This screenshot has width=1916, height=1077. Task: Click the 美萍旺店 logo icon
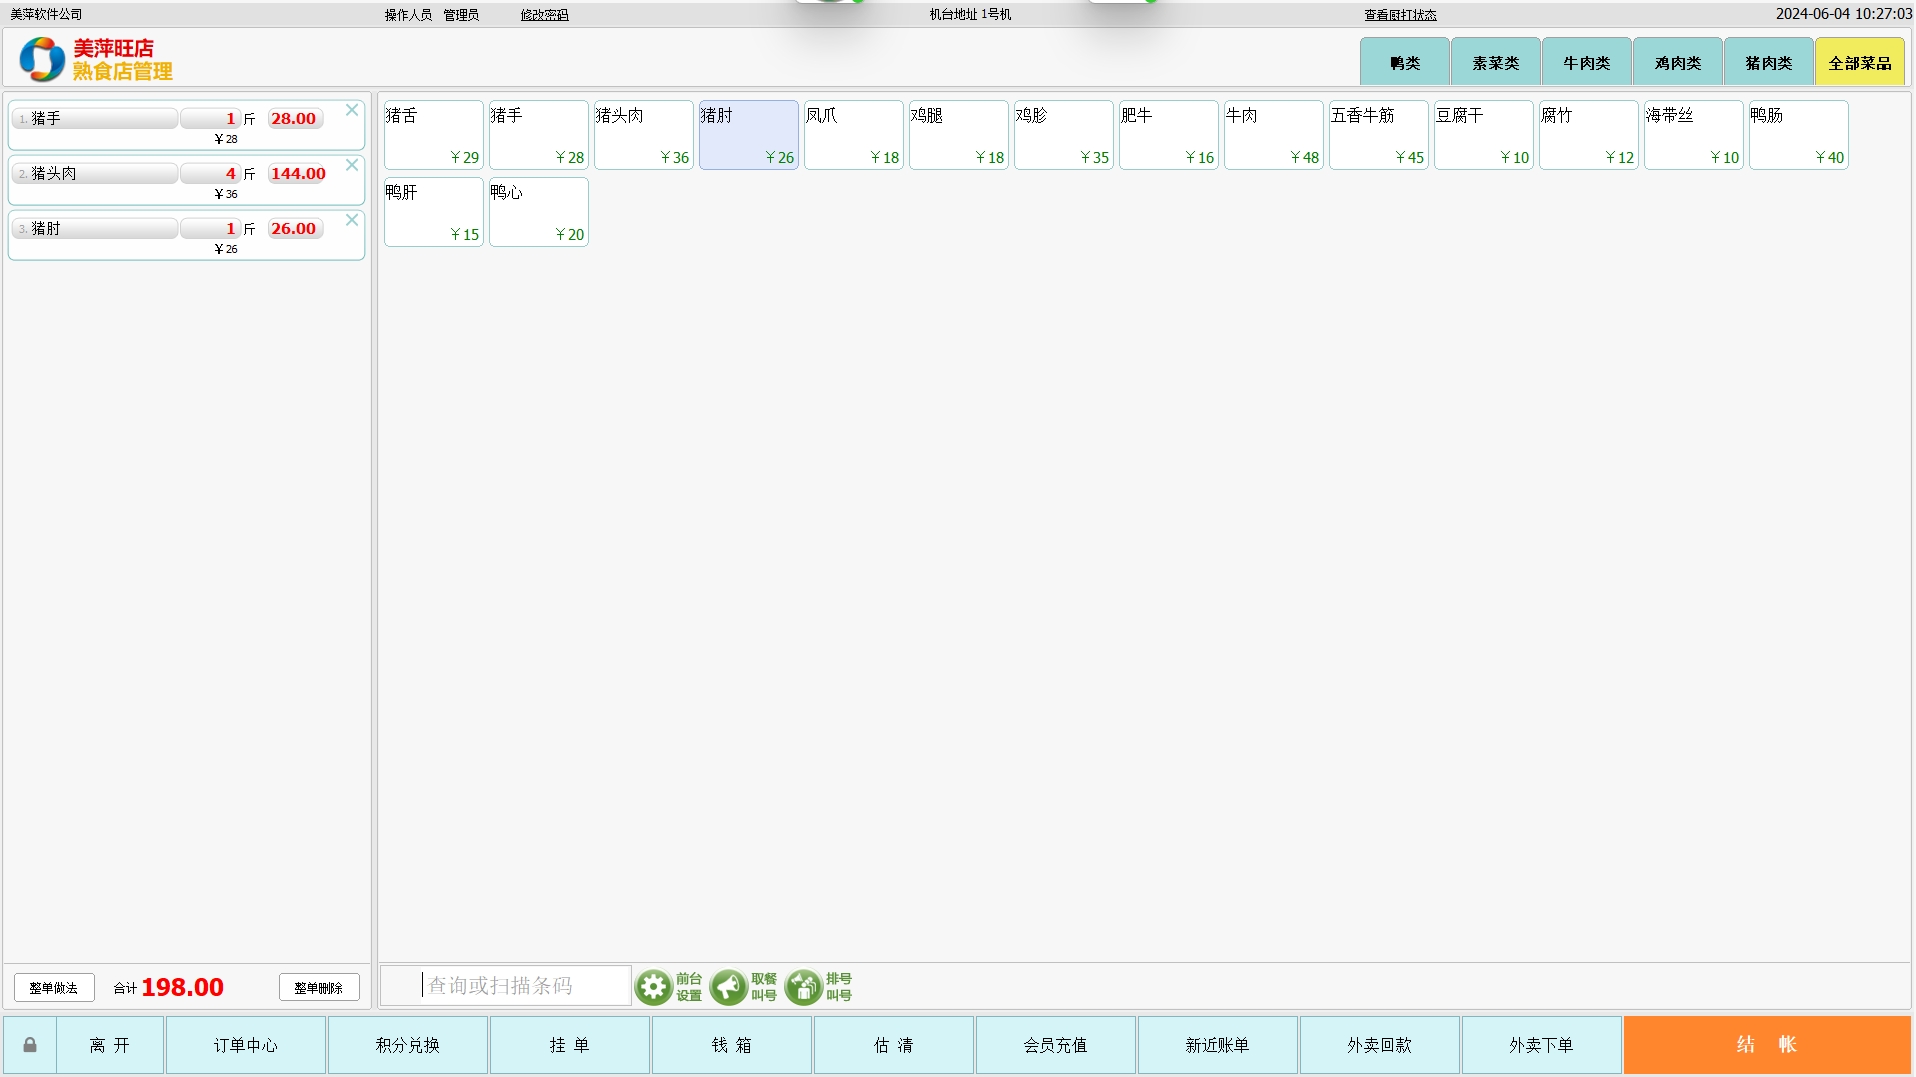coord(42,59)
